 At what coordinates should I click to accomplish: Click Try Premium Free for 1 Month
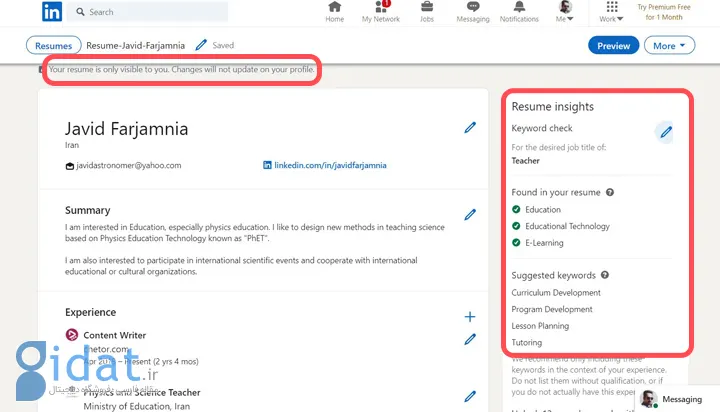coord(665,12)
